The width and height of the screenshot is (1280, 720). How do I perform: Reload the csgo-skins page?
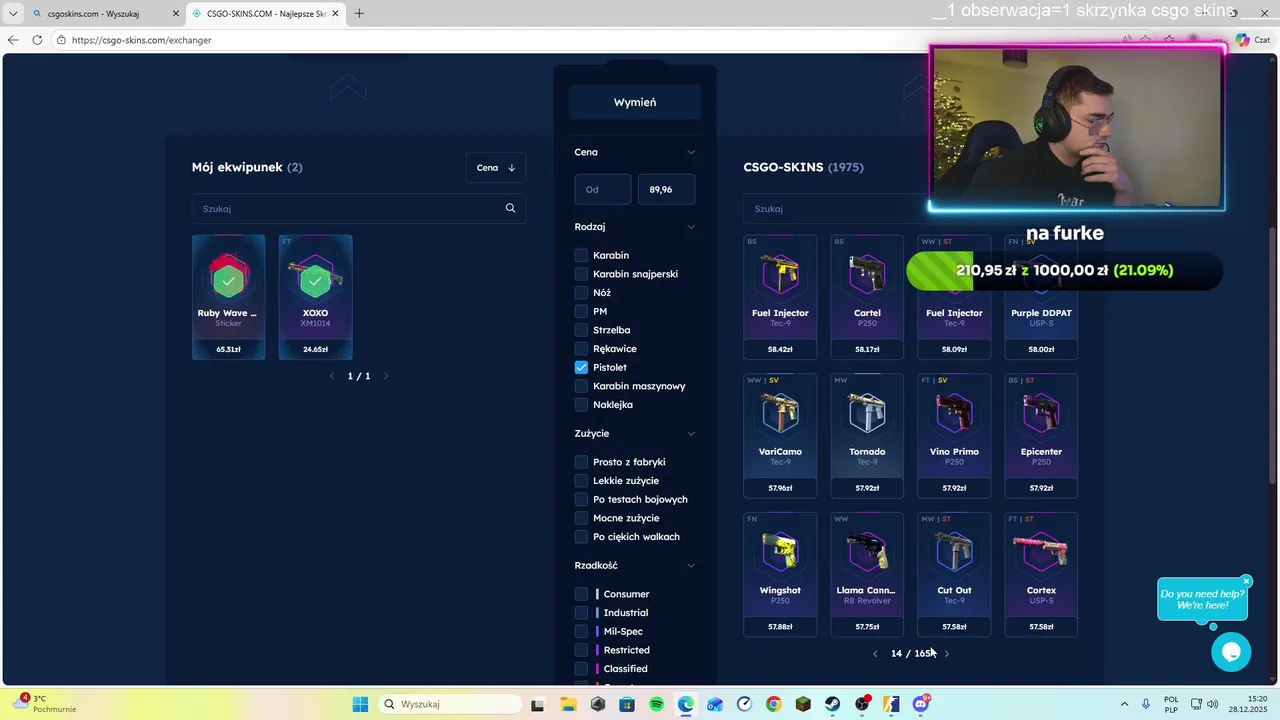(37, 40)
